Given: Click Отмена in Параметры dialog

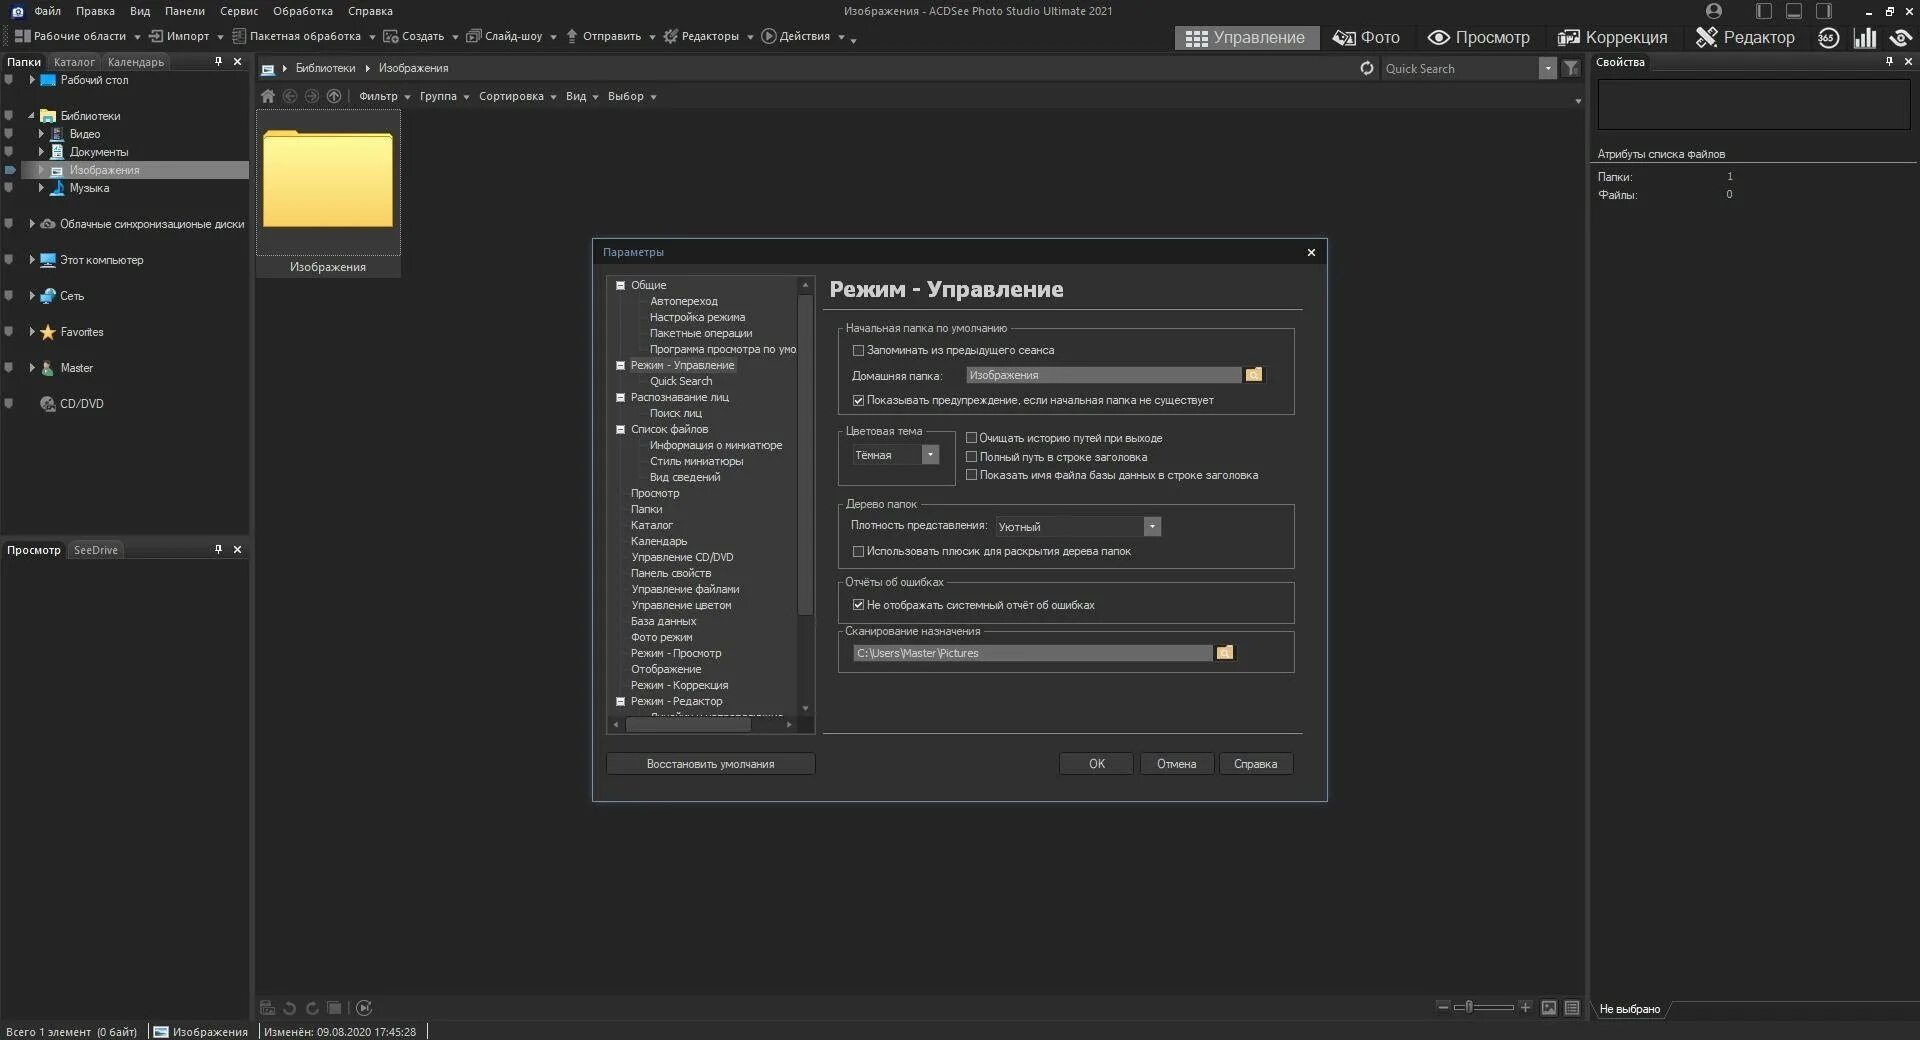Looking at the screenshot, I should (1176, 764).
